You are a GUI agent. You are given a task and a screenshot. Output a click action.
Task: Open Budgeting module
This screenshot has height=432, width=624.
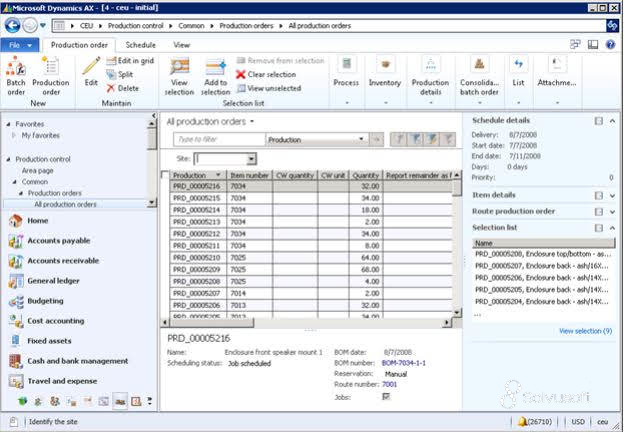[36, 301]
